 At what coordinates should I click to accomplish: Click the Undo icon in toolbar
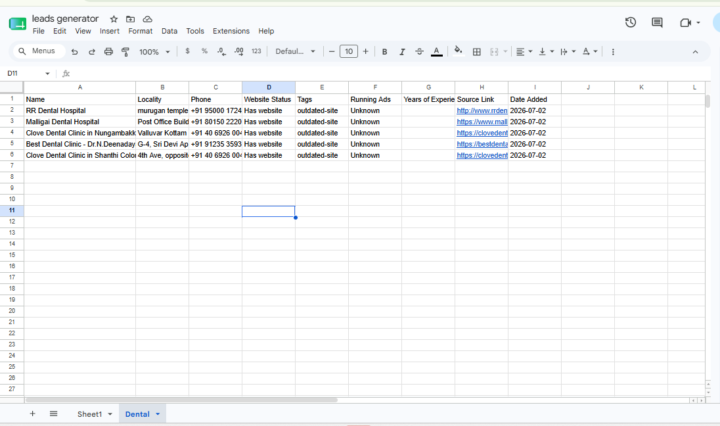pyautogui.click(x=74, y=52)
